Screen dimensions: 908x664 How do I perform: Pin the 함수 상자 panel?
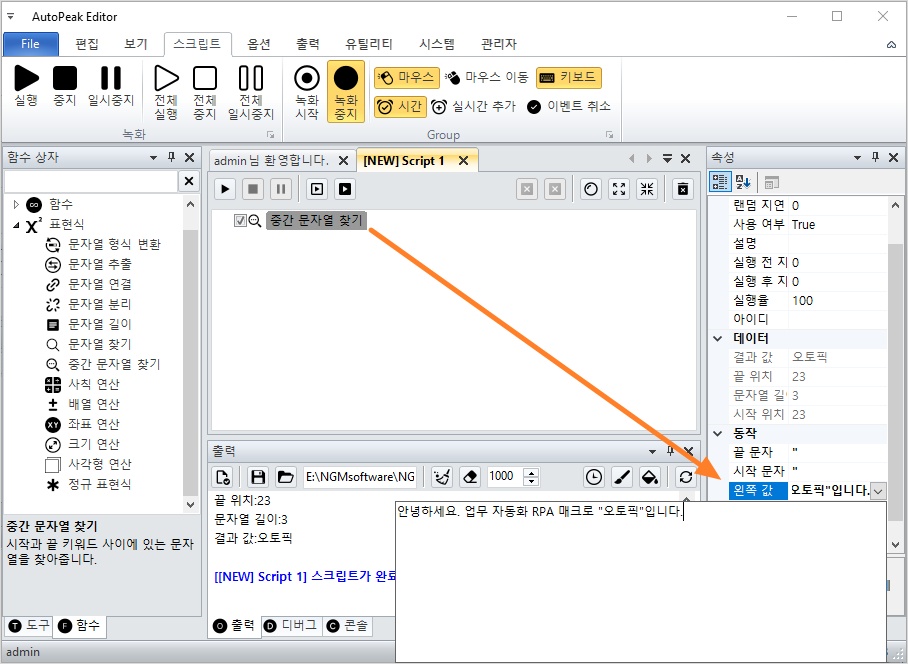171,157
